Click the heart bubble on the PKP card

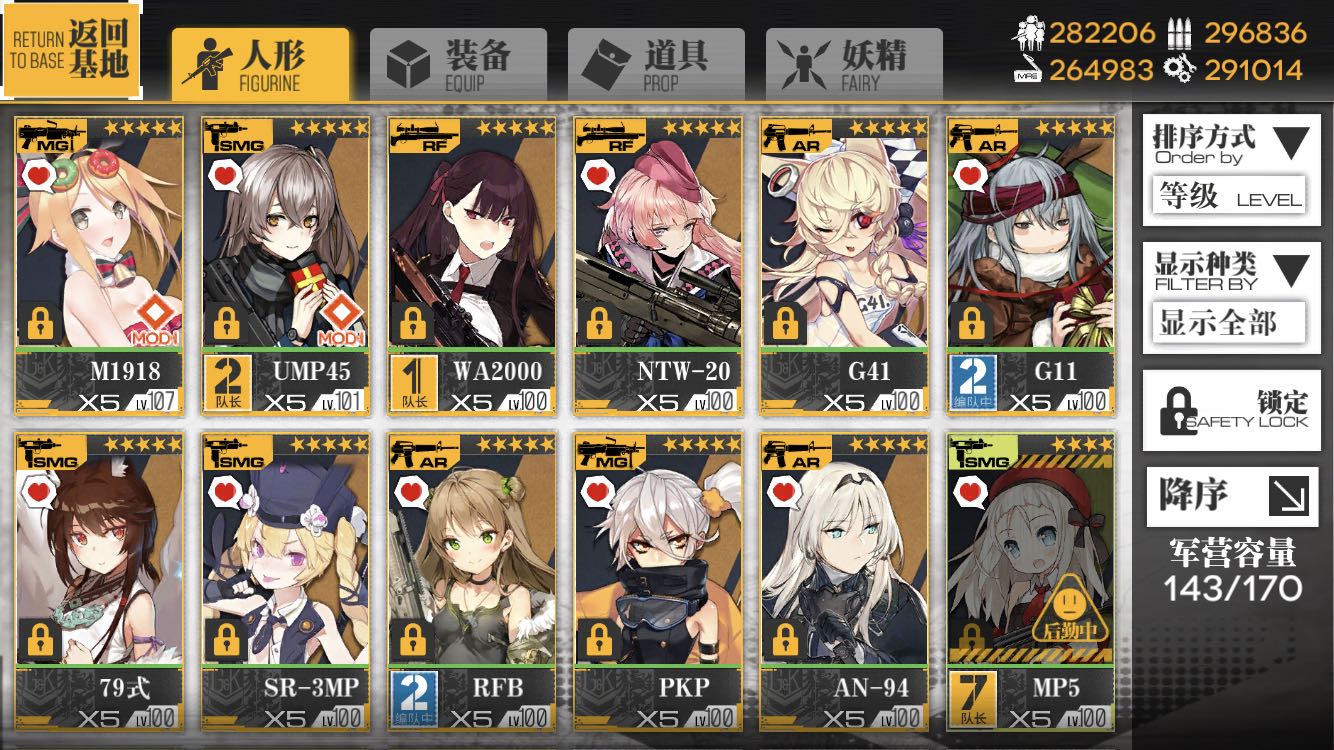click(x=598, y=491)
